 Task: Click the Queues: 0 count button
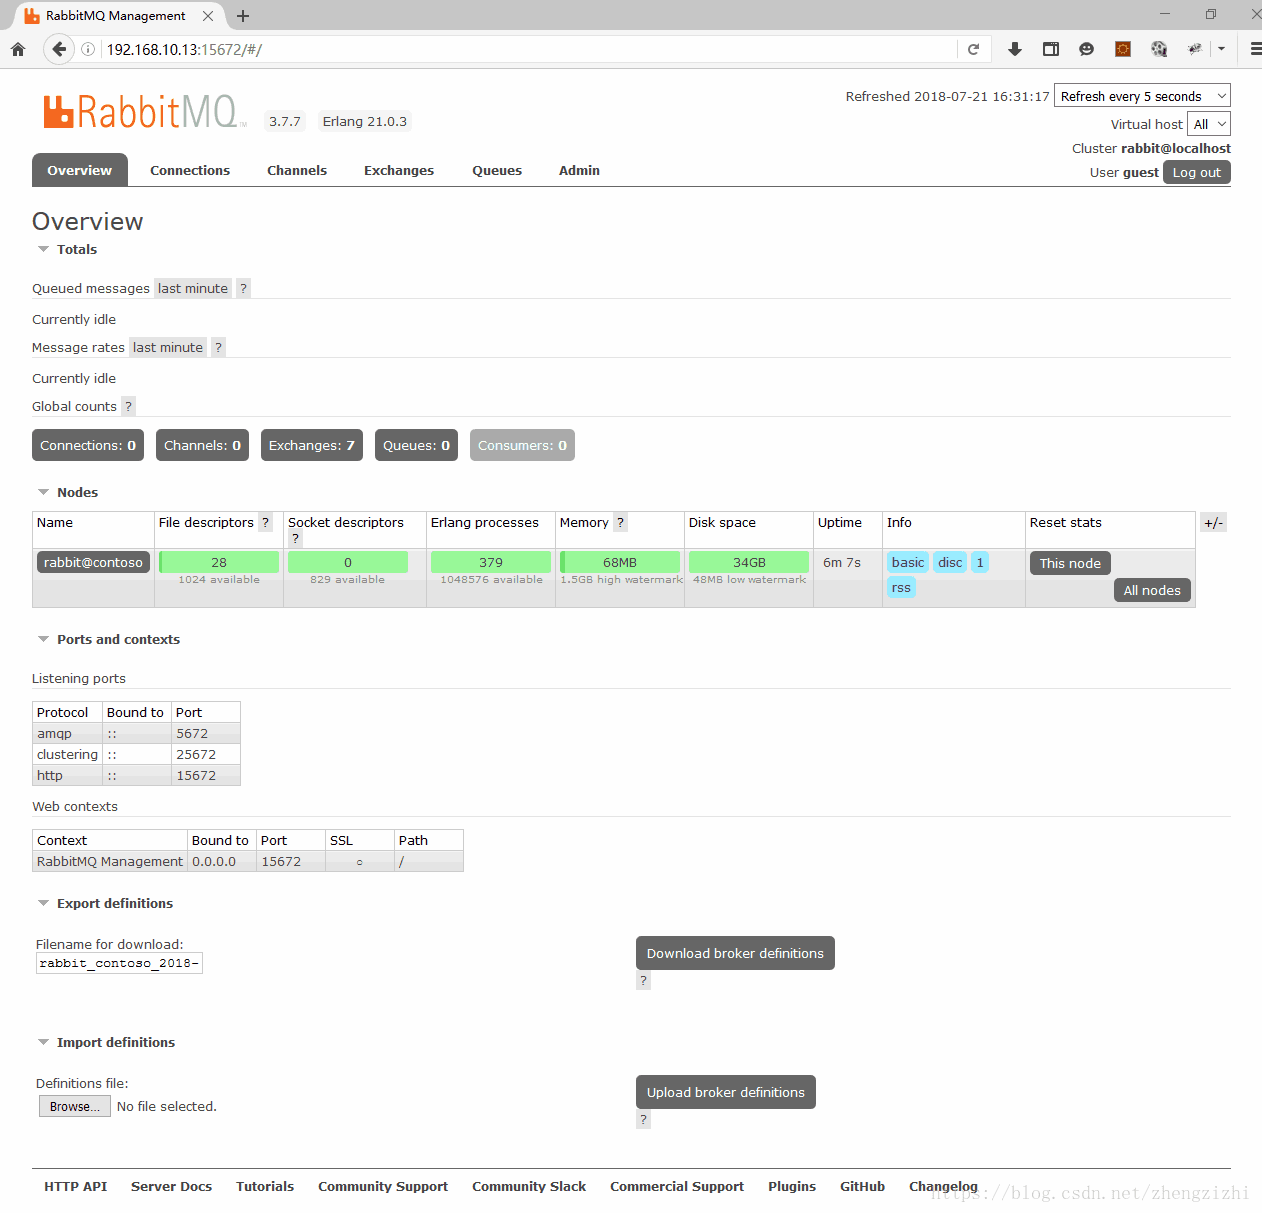pos(416,445)
